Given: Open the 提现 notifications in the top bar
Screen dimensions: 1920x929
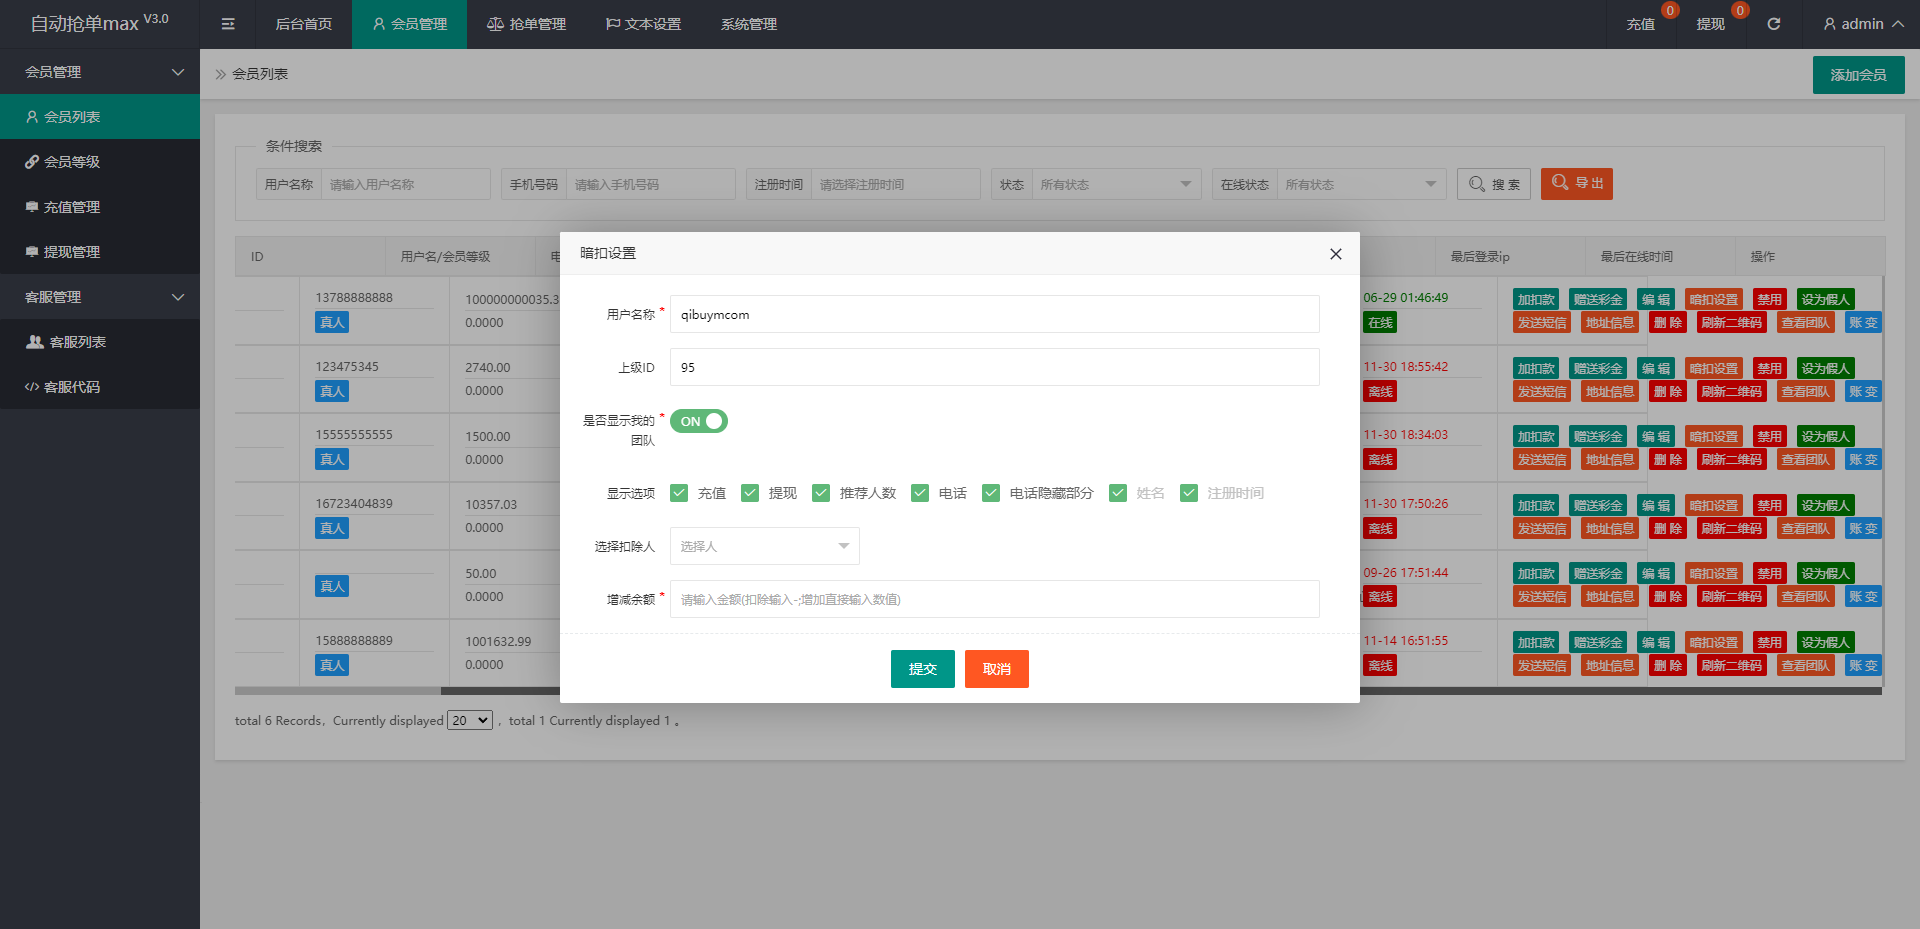Looking at the screenshot, I should coord(1711,24).
